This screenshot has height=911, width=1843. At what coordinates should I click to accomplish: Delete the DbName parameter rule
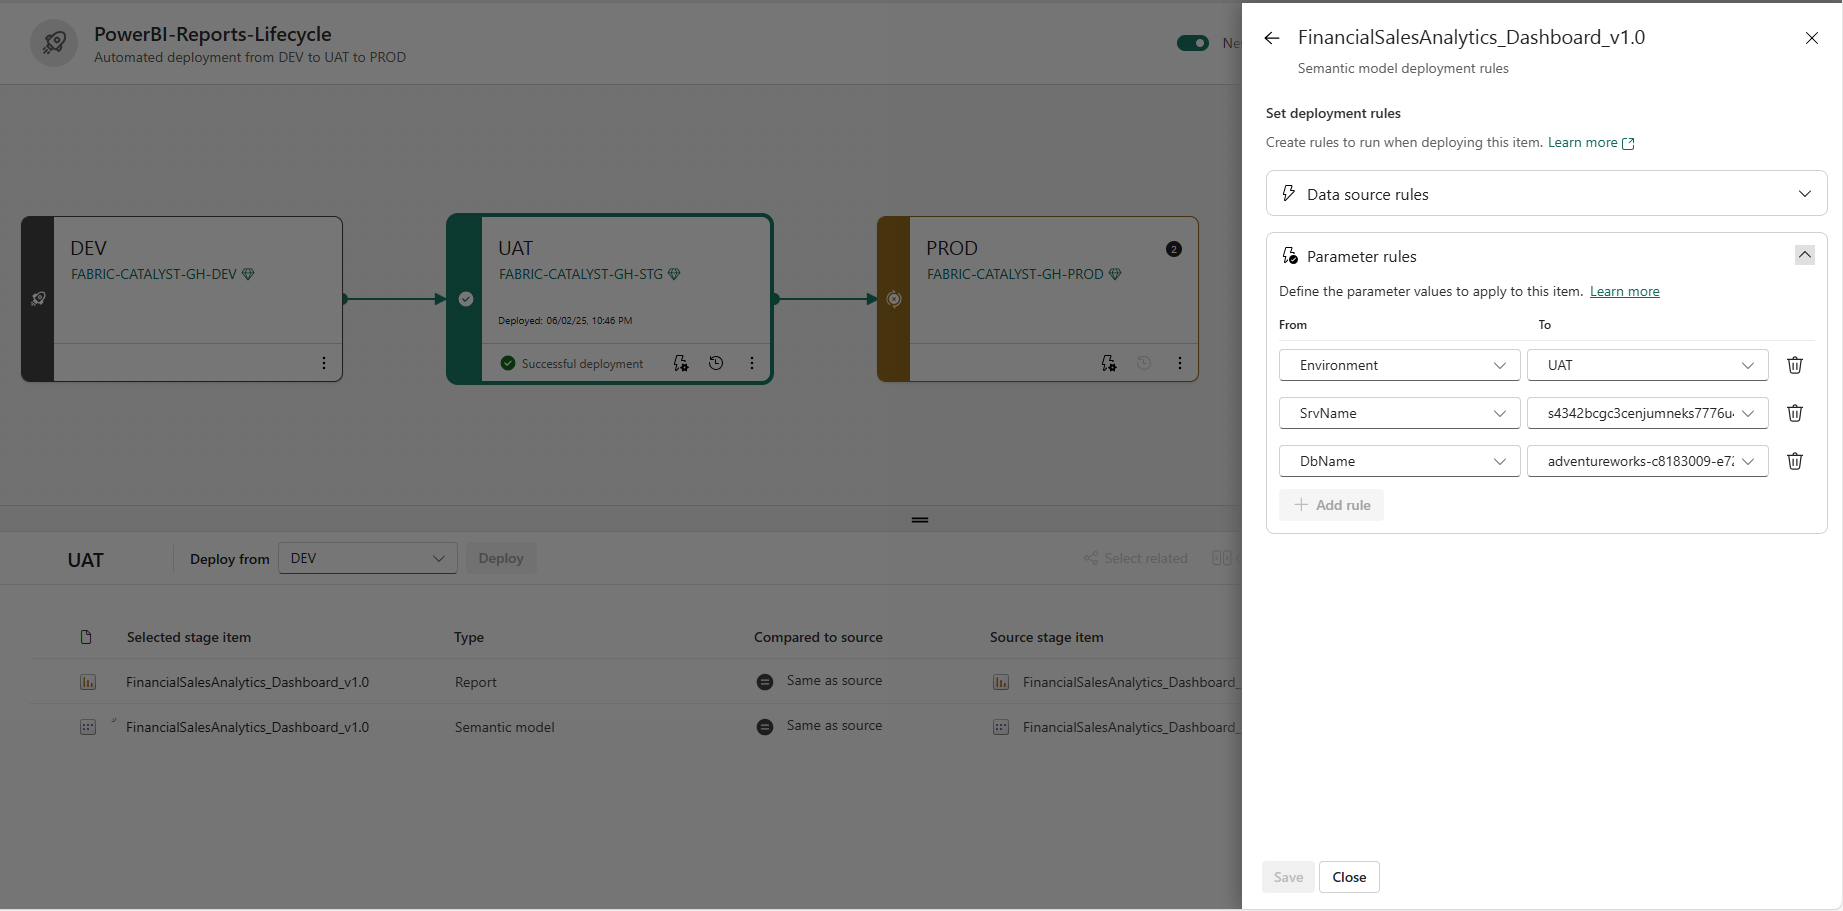tap(1795, 461)
